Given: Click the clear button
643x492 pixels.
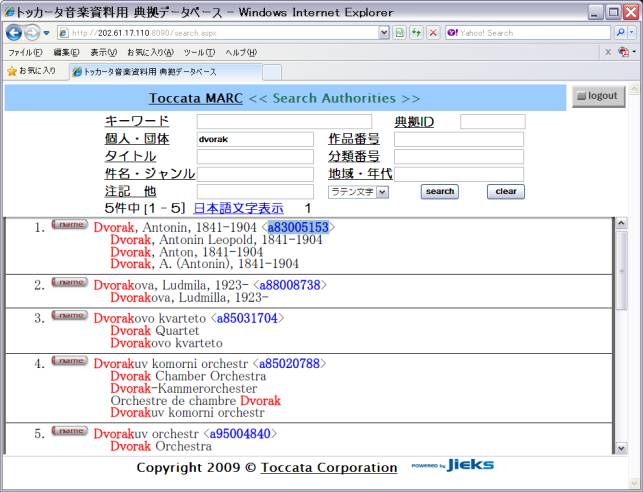Looking at the screenshot, I should click(x=506, y=191).
